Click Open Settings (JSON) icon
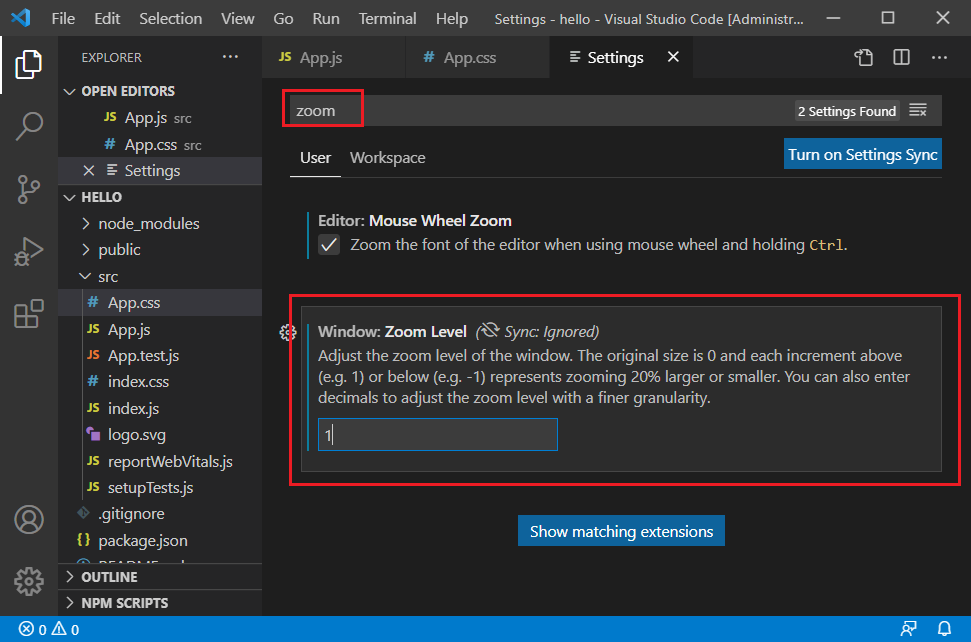Image resolution: width=971 pixels, height=642 pixels. coord(863,58)
